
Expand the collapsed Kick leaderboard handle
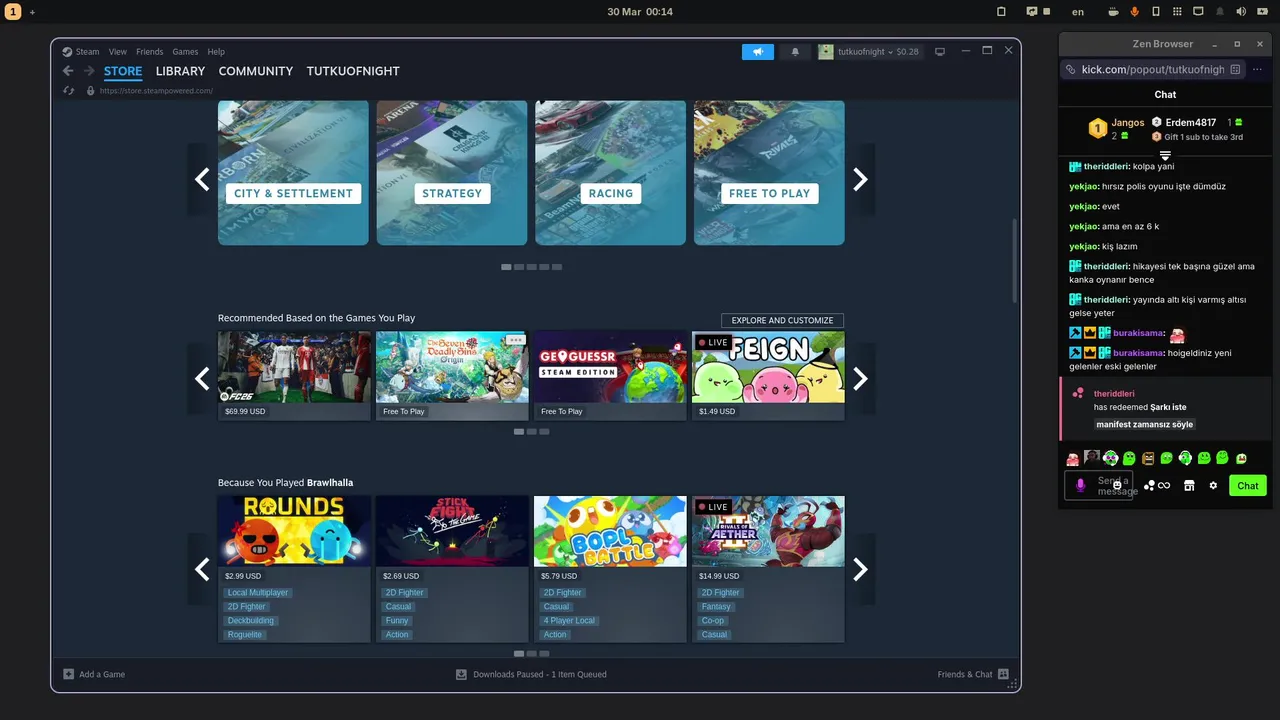click(1165, 155)
